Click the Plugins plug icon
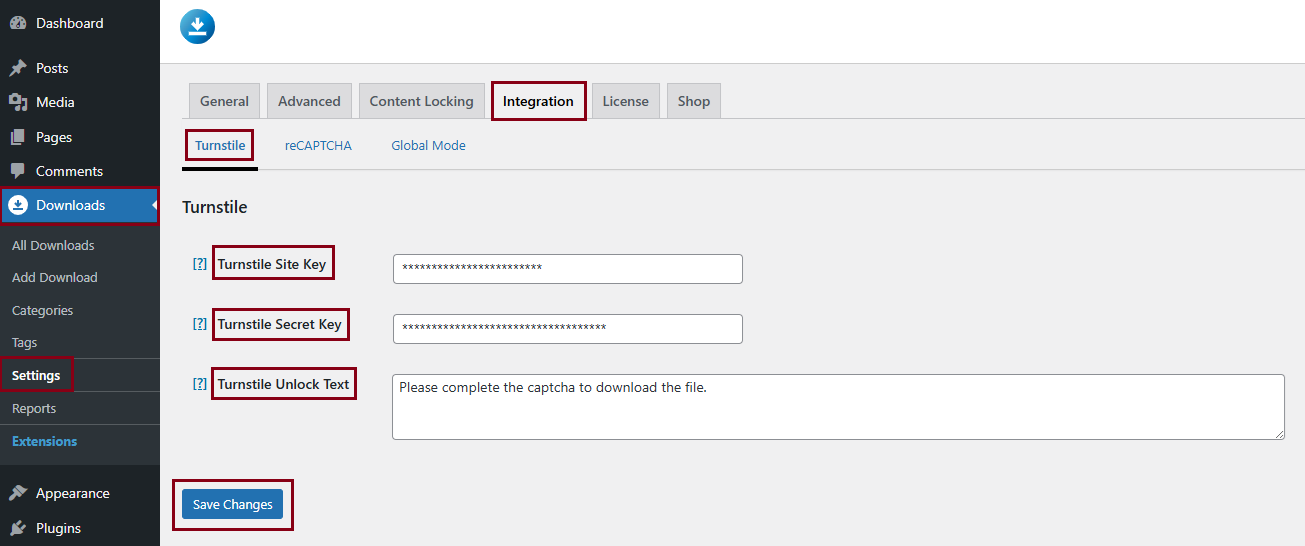The width and height of the screenshot is (1305, 546). pos(18,528)
